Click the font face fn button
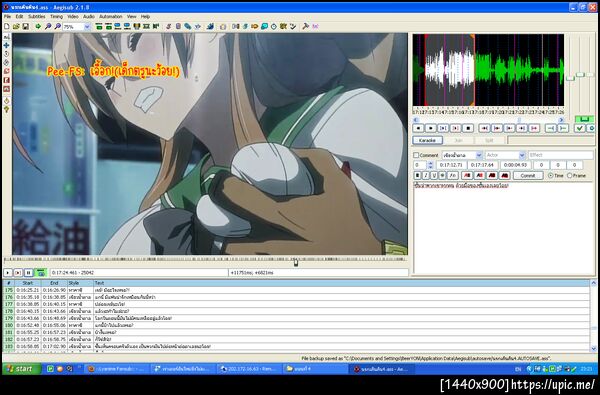This screenshot has width=600, height=395. pyautogui.click(x=453, y=175)
